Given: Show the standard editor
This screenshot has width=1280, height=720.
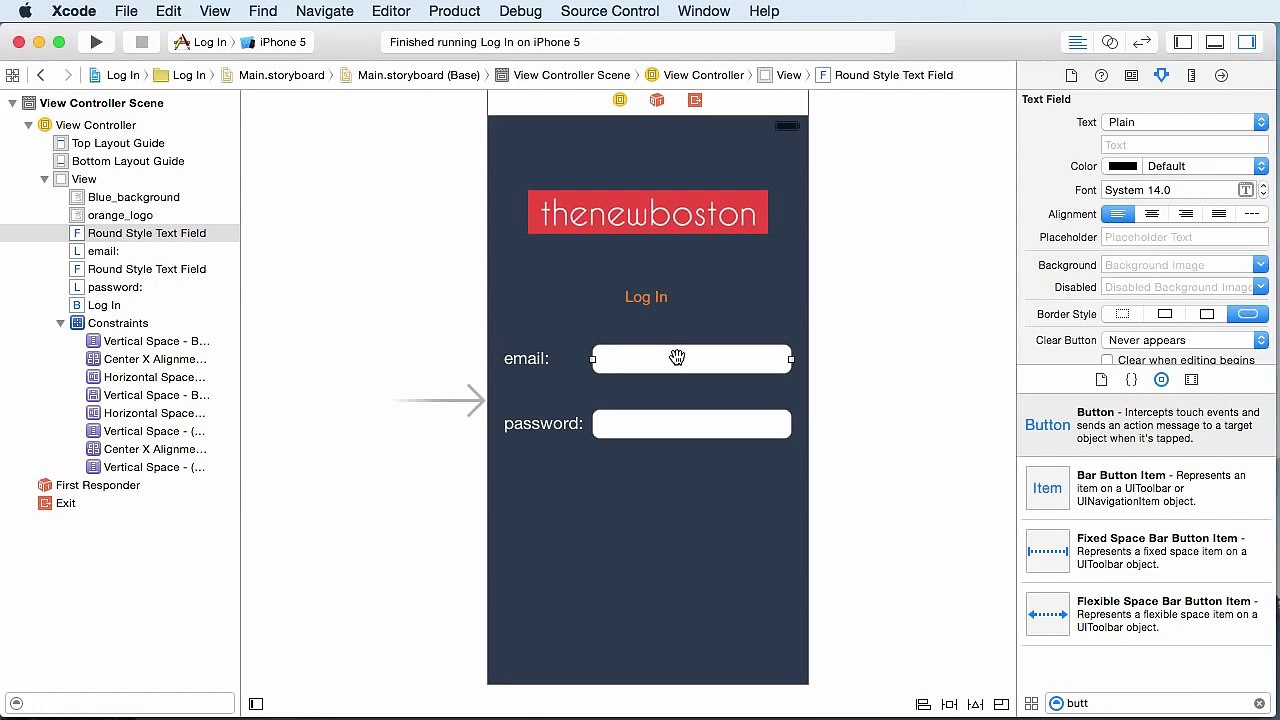Looking at the screenshot, I should 1078,42.
